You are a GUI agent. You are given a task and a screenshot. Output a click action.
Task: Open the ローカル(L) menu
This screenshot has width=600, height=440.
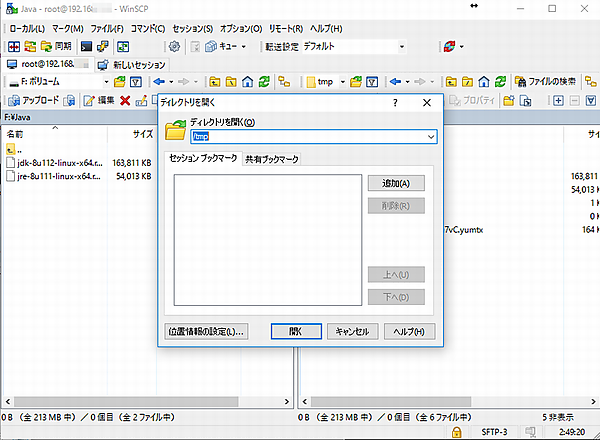click(x=27, y=29)
